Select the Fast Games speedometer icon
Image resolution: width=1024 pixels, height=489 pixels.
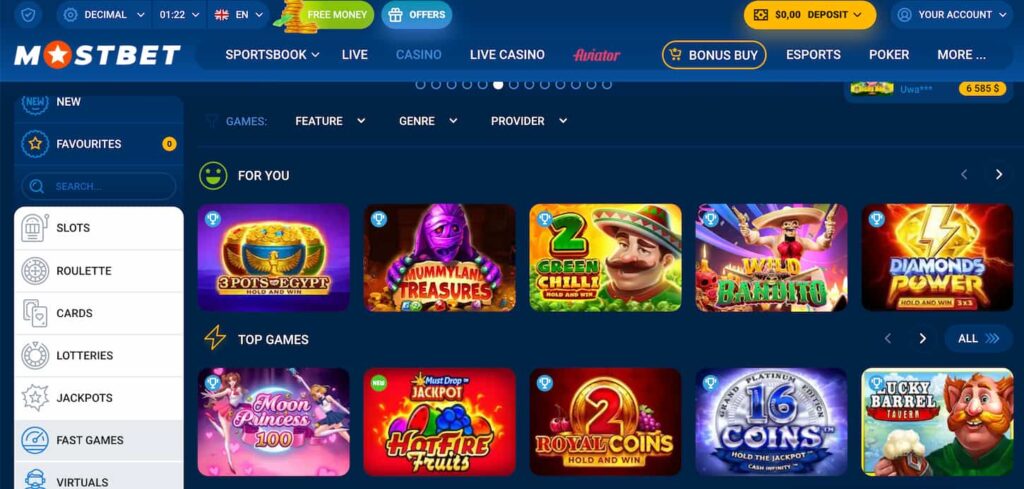(x=35, y=440)
